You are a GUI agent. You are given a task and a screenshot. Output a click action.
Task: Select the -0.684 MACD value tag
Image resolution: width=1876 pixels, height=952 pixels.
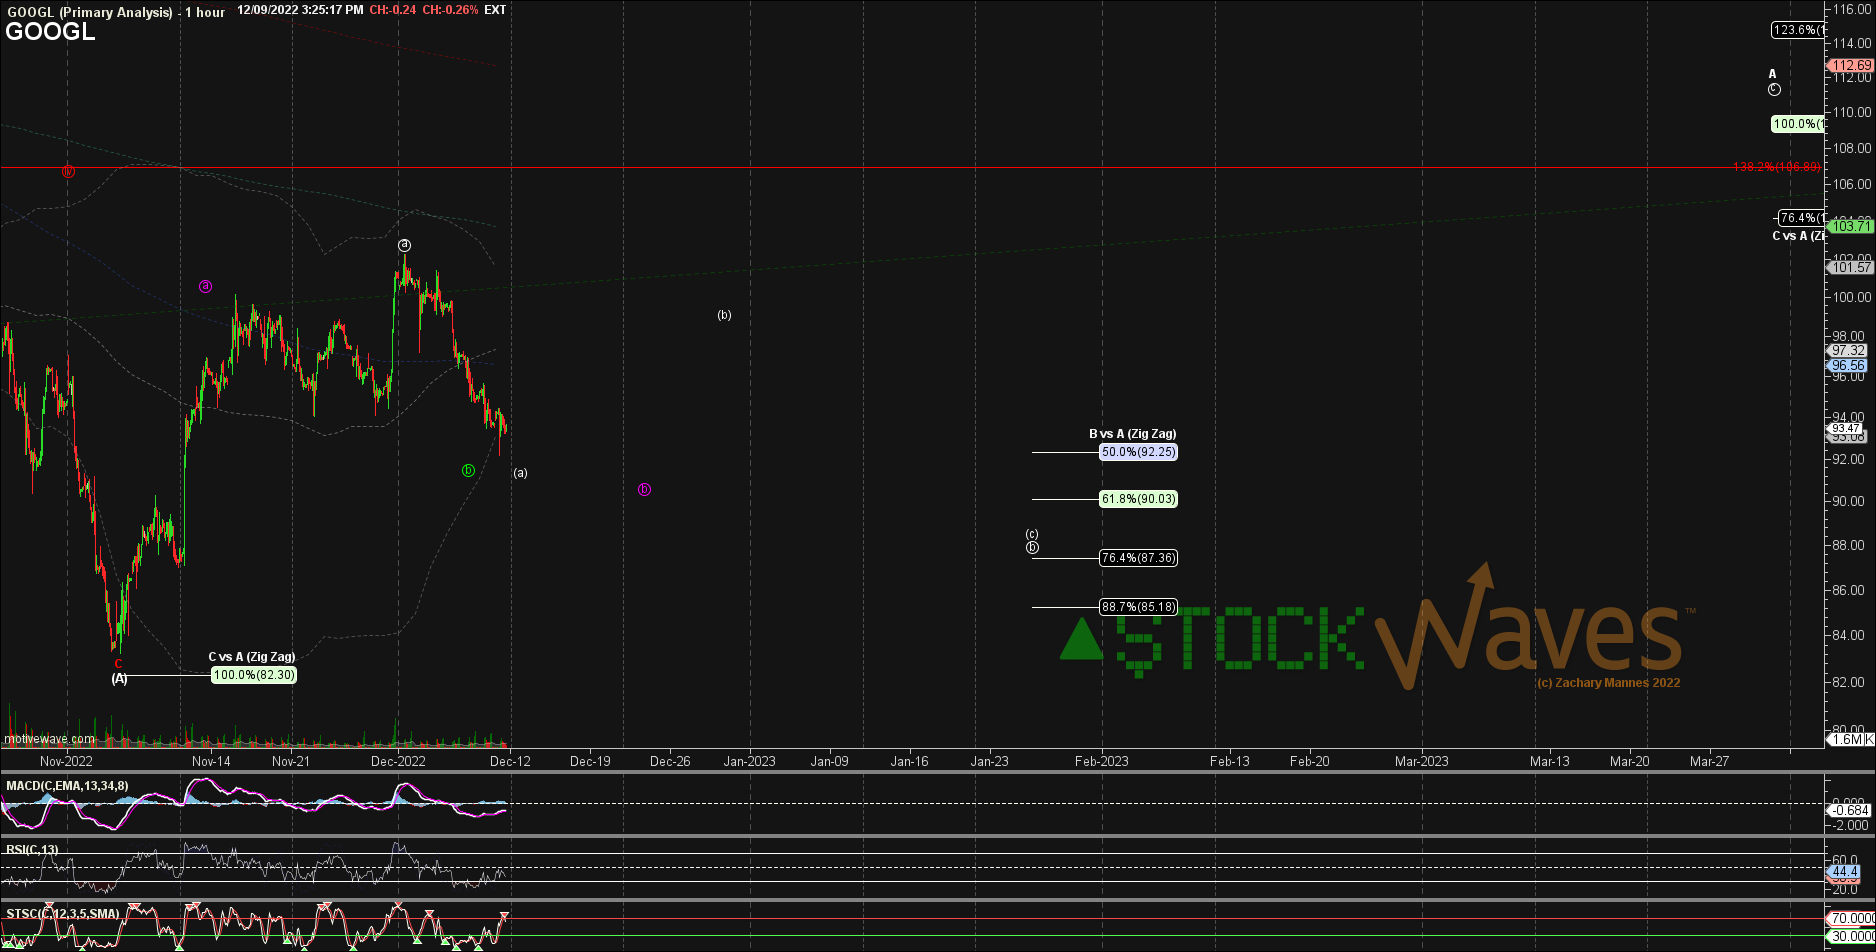pyautogui.click(x=1848, y=810)
